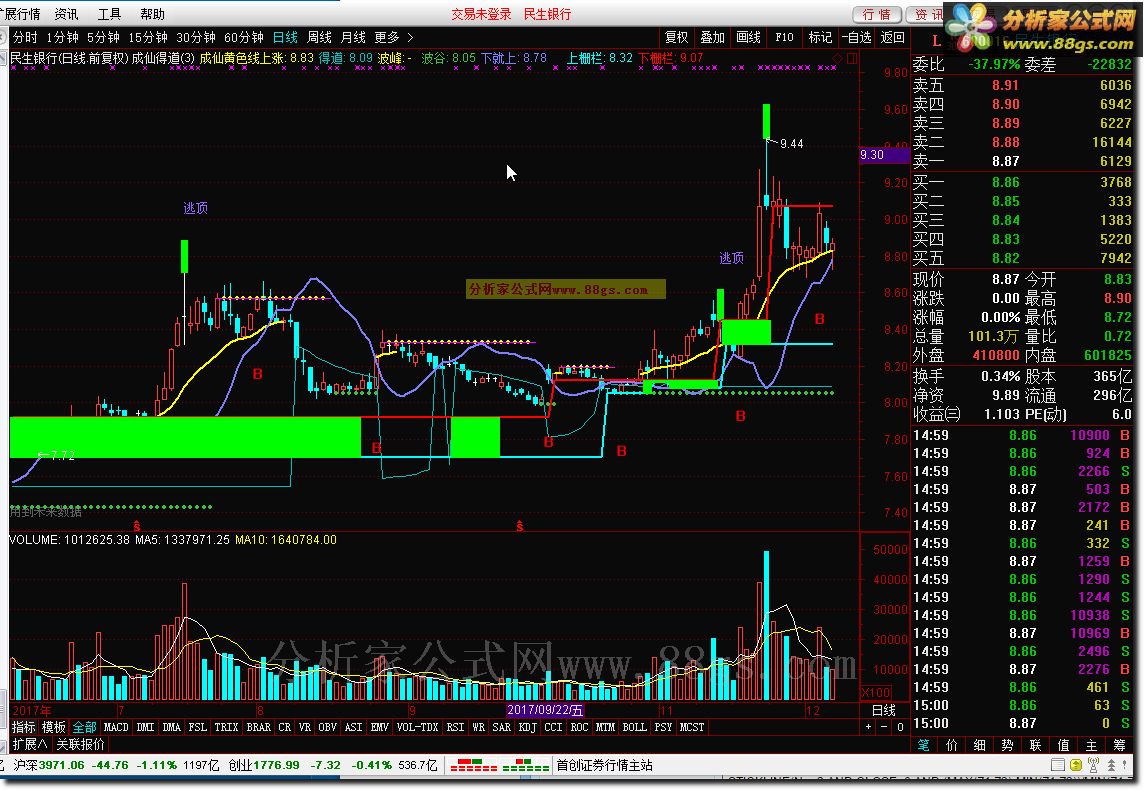The image size is (1145, 790).
Task: Switch to the 分时 chart period
Action: [x=26, y=37]
